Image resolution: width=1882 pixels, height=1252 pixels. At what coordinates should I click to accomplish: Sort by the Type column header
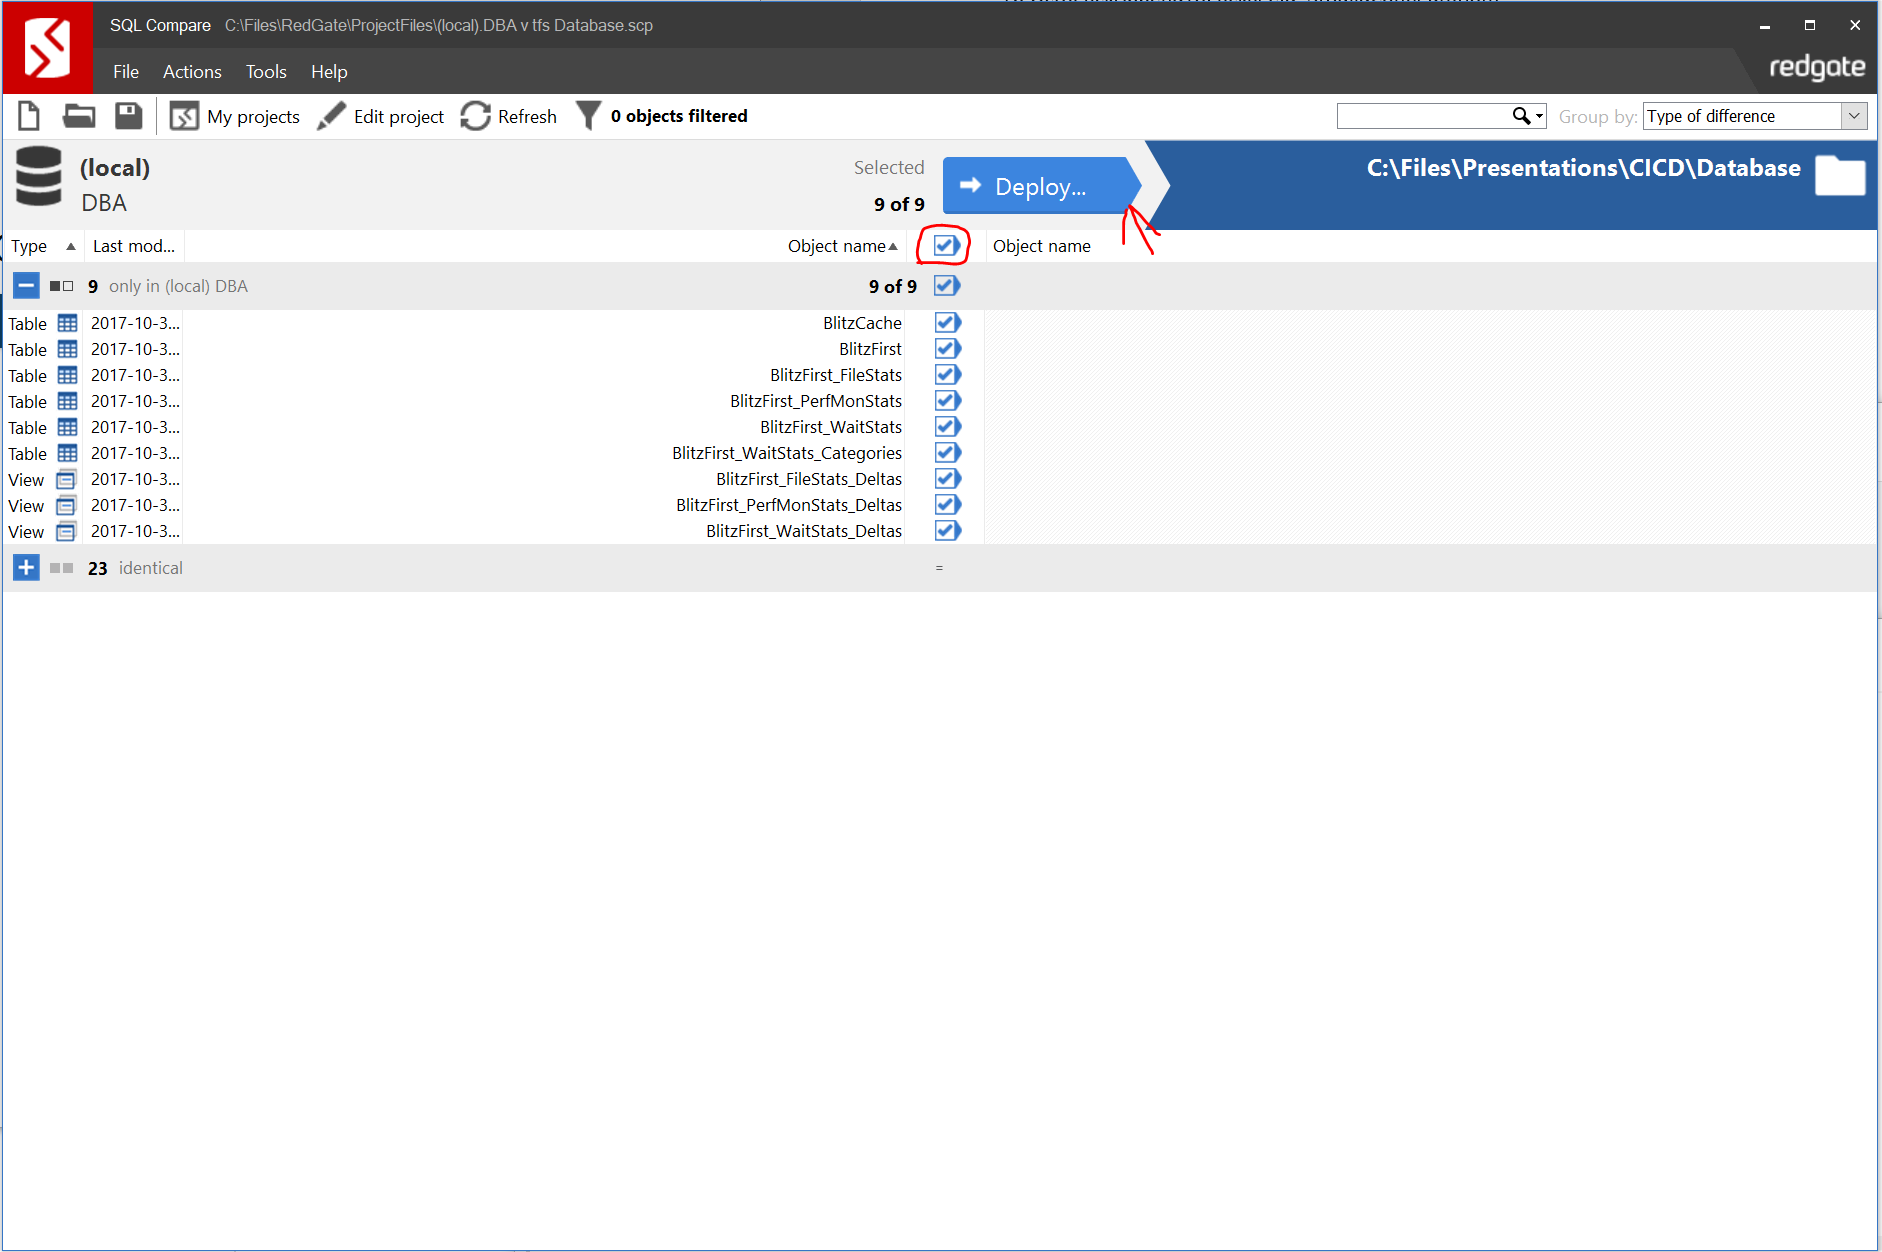pos(42,246)
